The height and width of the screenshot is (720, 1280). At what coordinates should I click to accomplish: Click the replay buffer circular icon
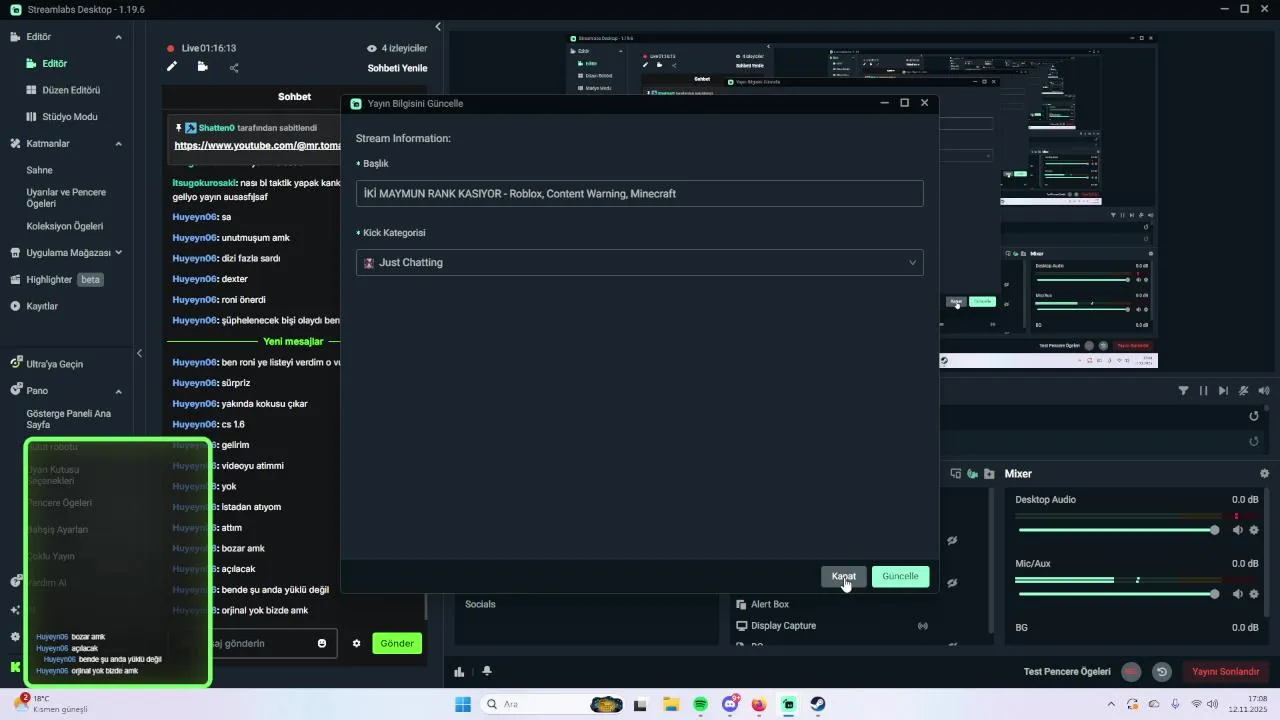click(x=1161, y=672)
